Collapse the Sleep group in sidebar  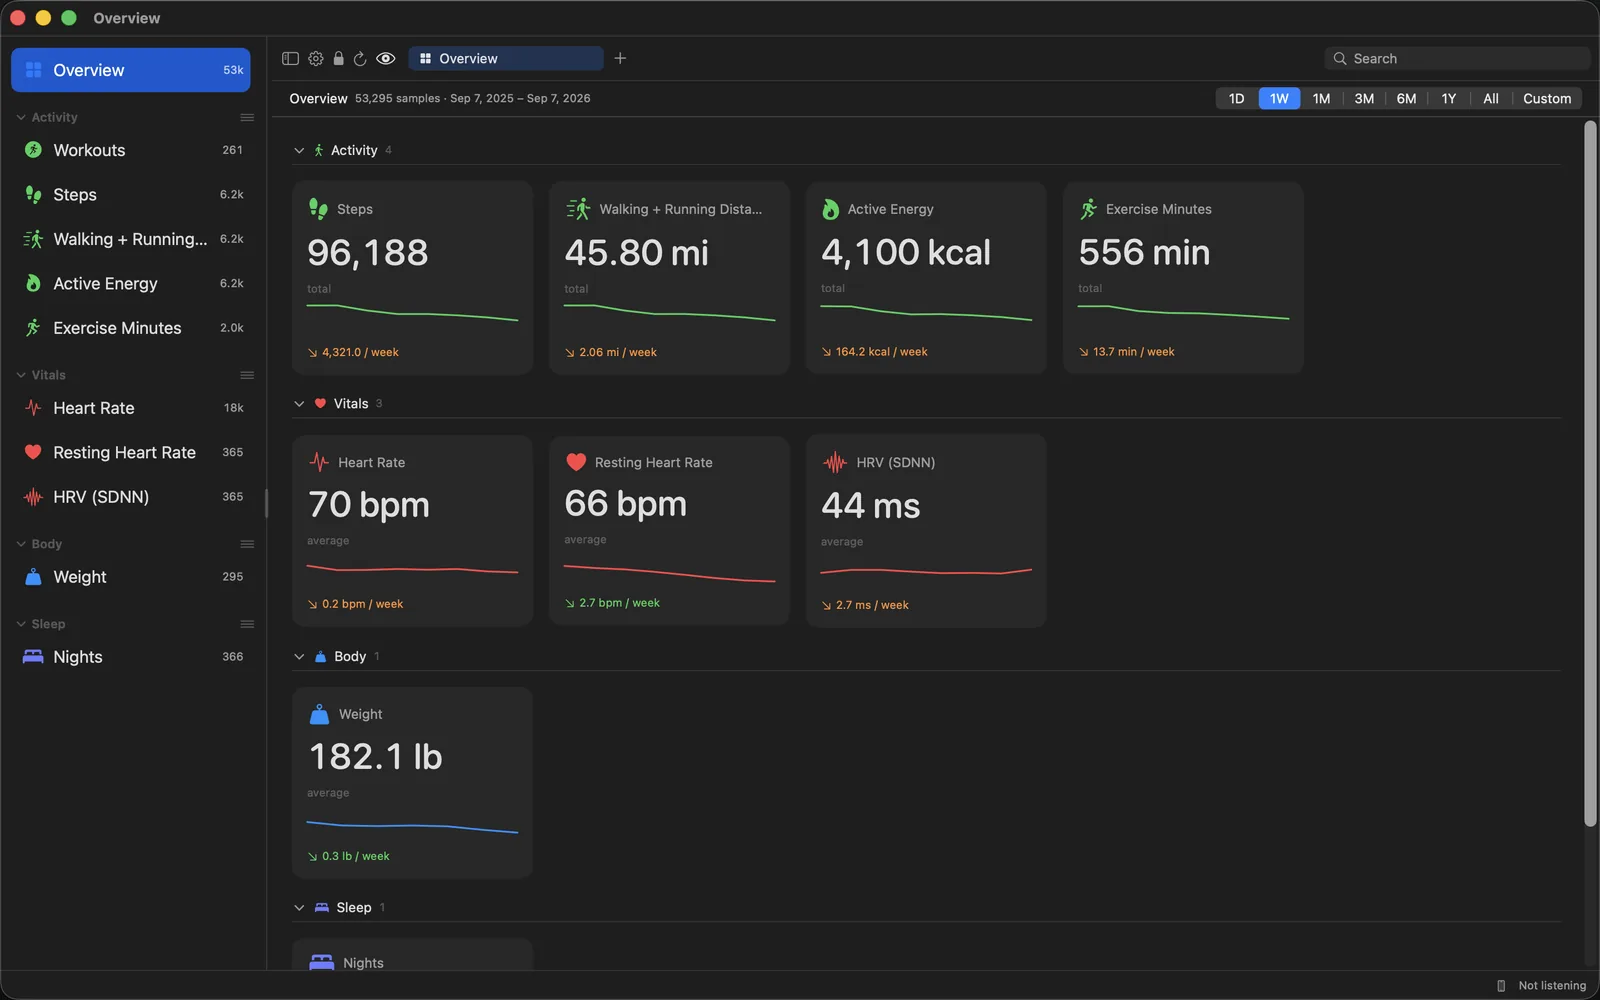21,624
